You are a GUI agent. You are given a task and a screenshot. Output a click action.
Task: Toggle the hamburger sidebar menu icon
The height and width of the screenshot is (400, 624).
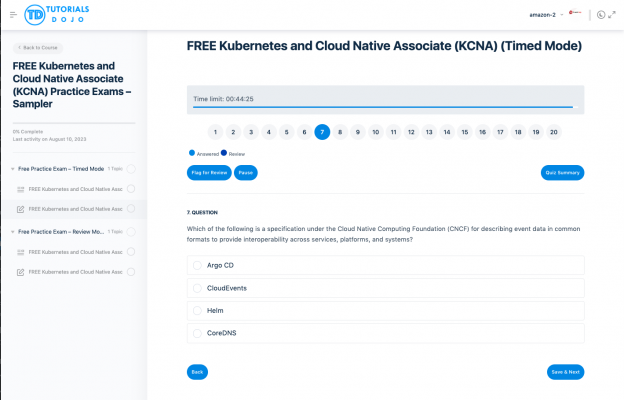[x=13, y=15]
